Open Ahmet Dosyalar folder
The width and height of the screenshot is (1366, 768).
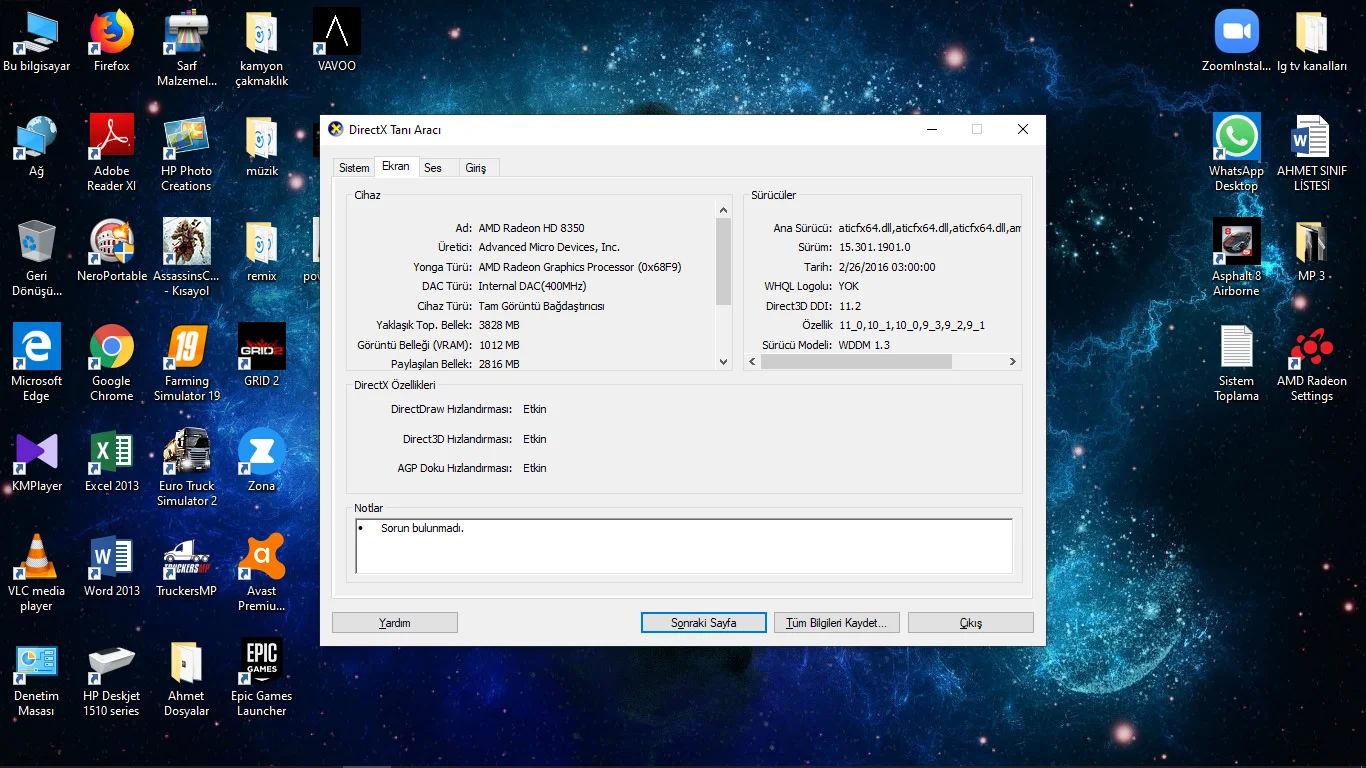coord(187,679)
